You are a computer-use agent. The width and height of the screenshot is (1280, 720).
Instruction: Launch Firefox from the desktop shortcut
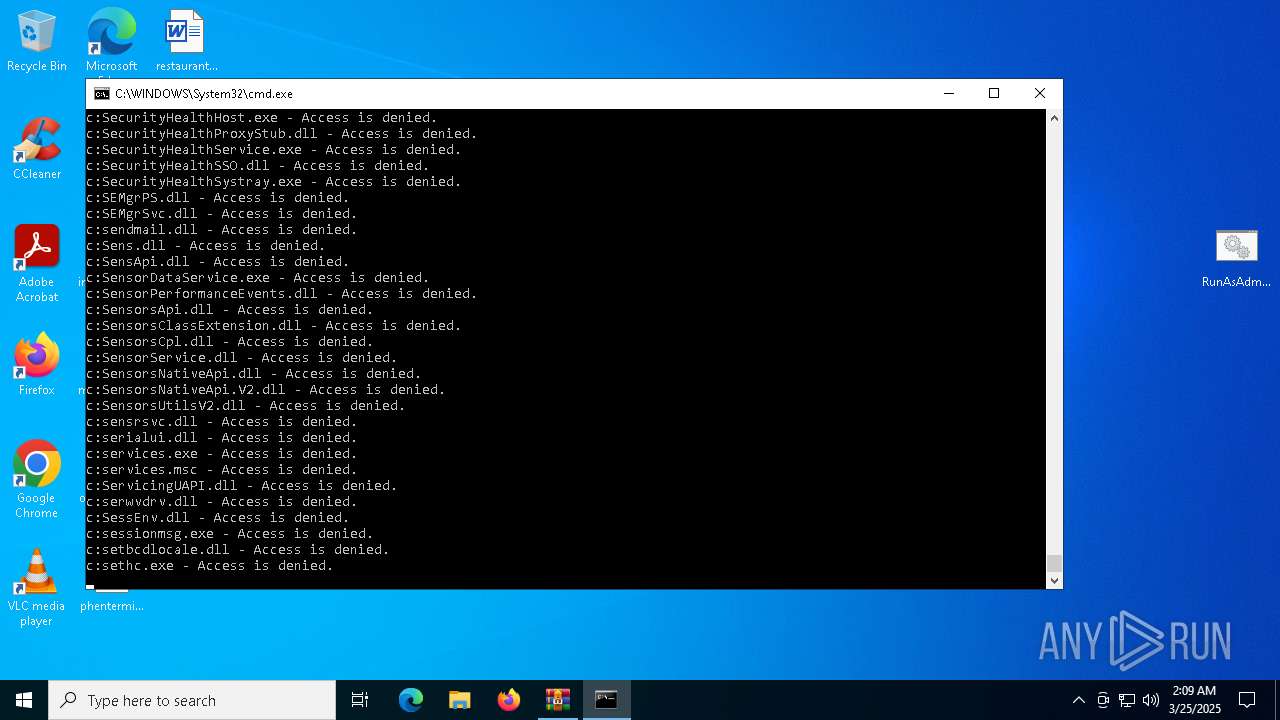tap(37, 365)
